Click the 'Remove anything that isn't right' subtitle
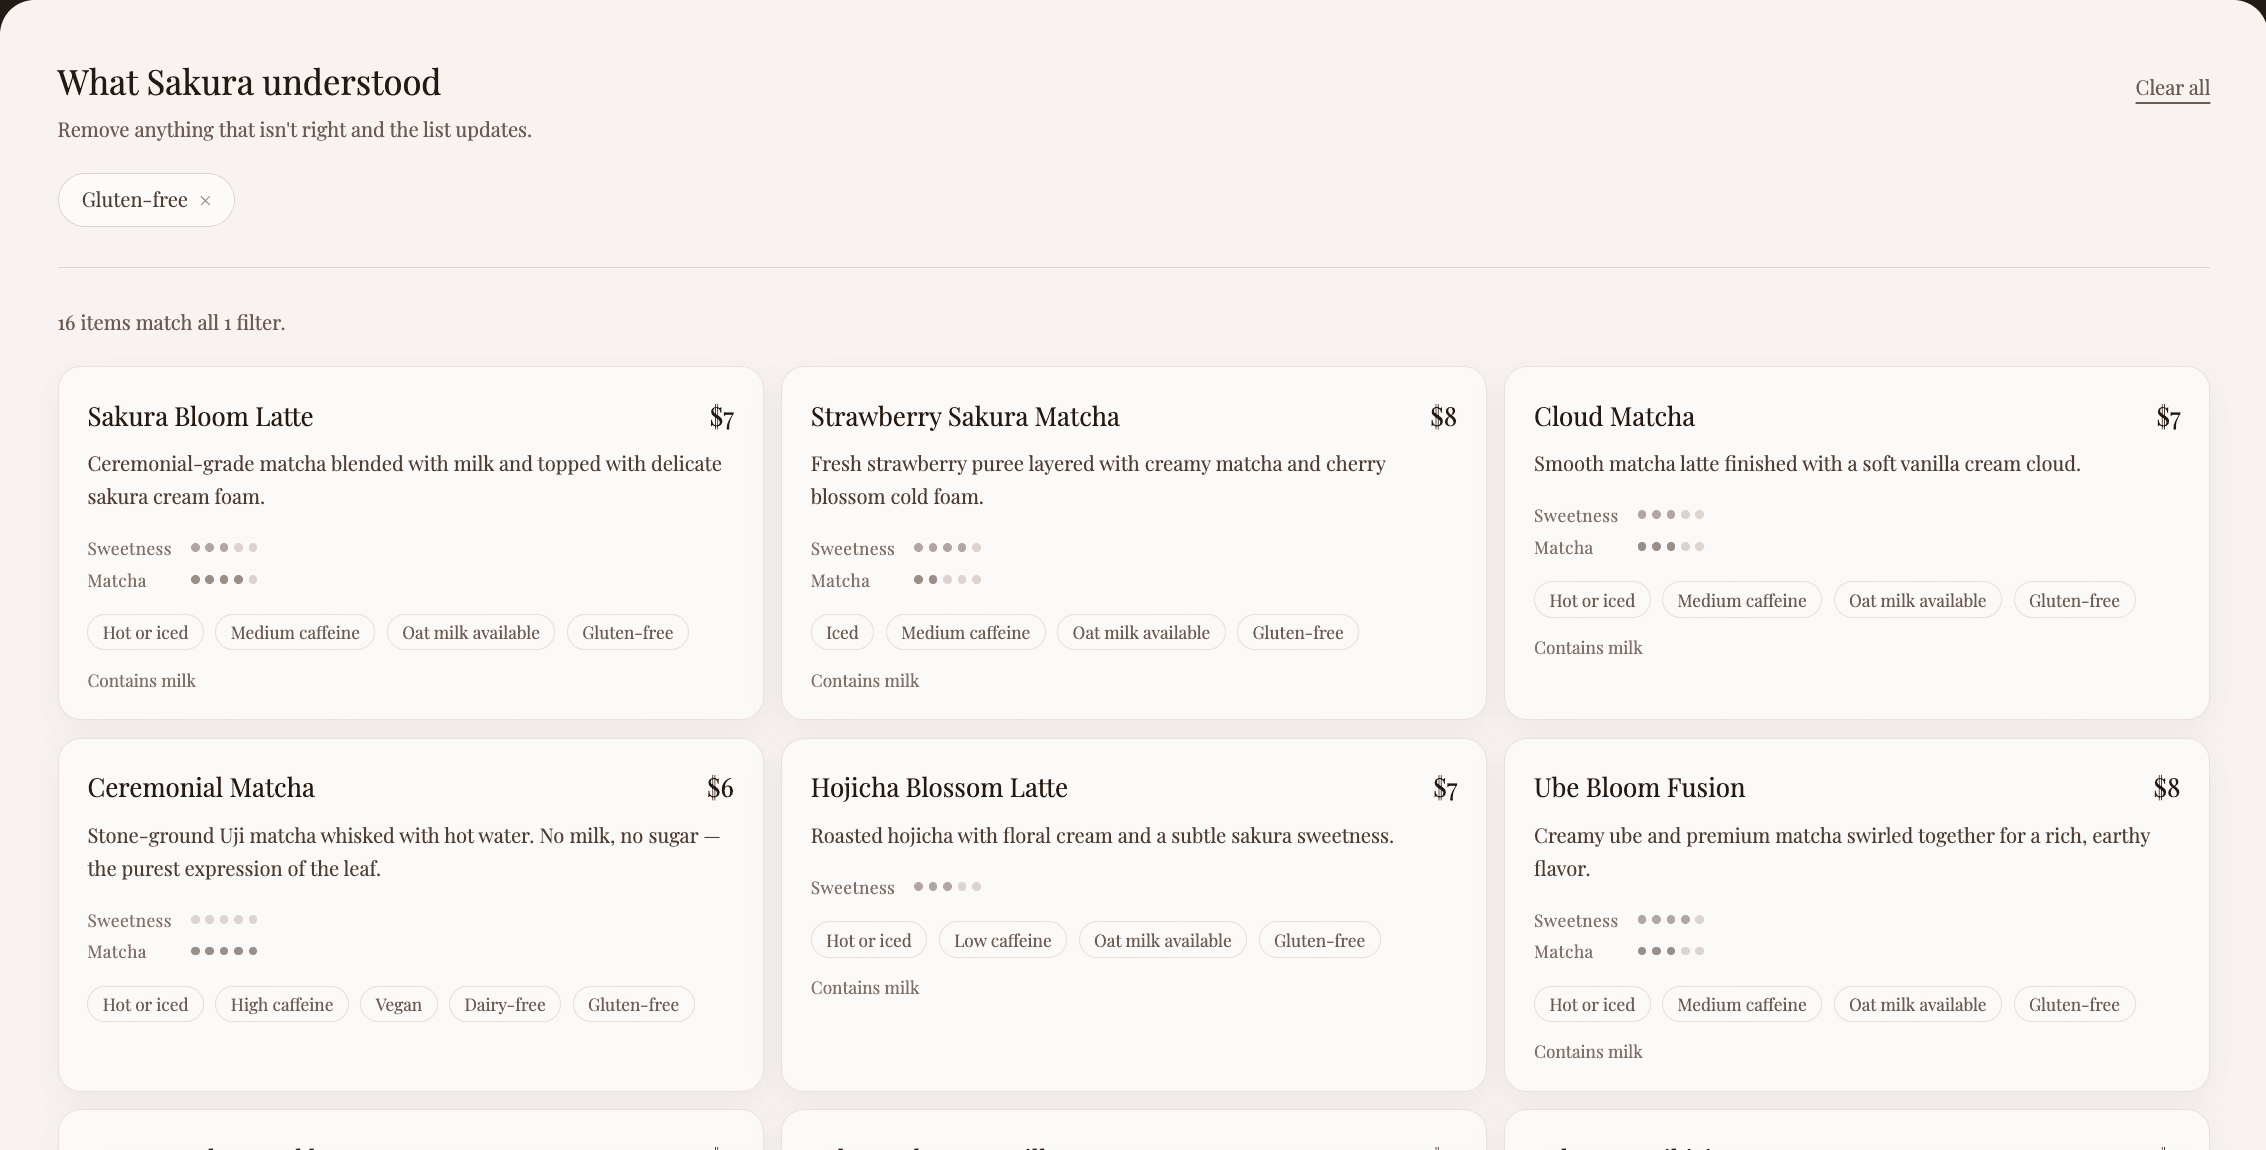The image size is (2266, 1150). pyautogui.click(x=295, y=130)
